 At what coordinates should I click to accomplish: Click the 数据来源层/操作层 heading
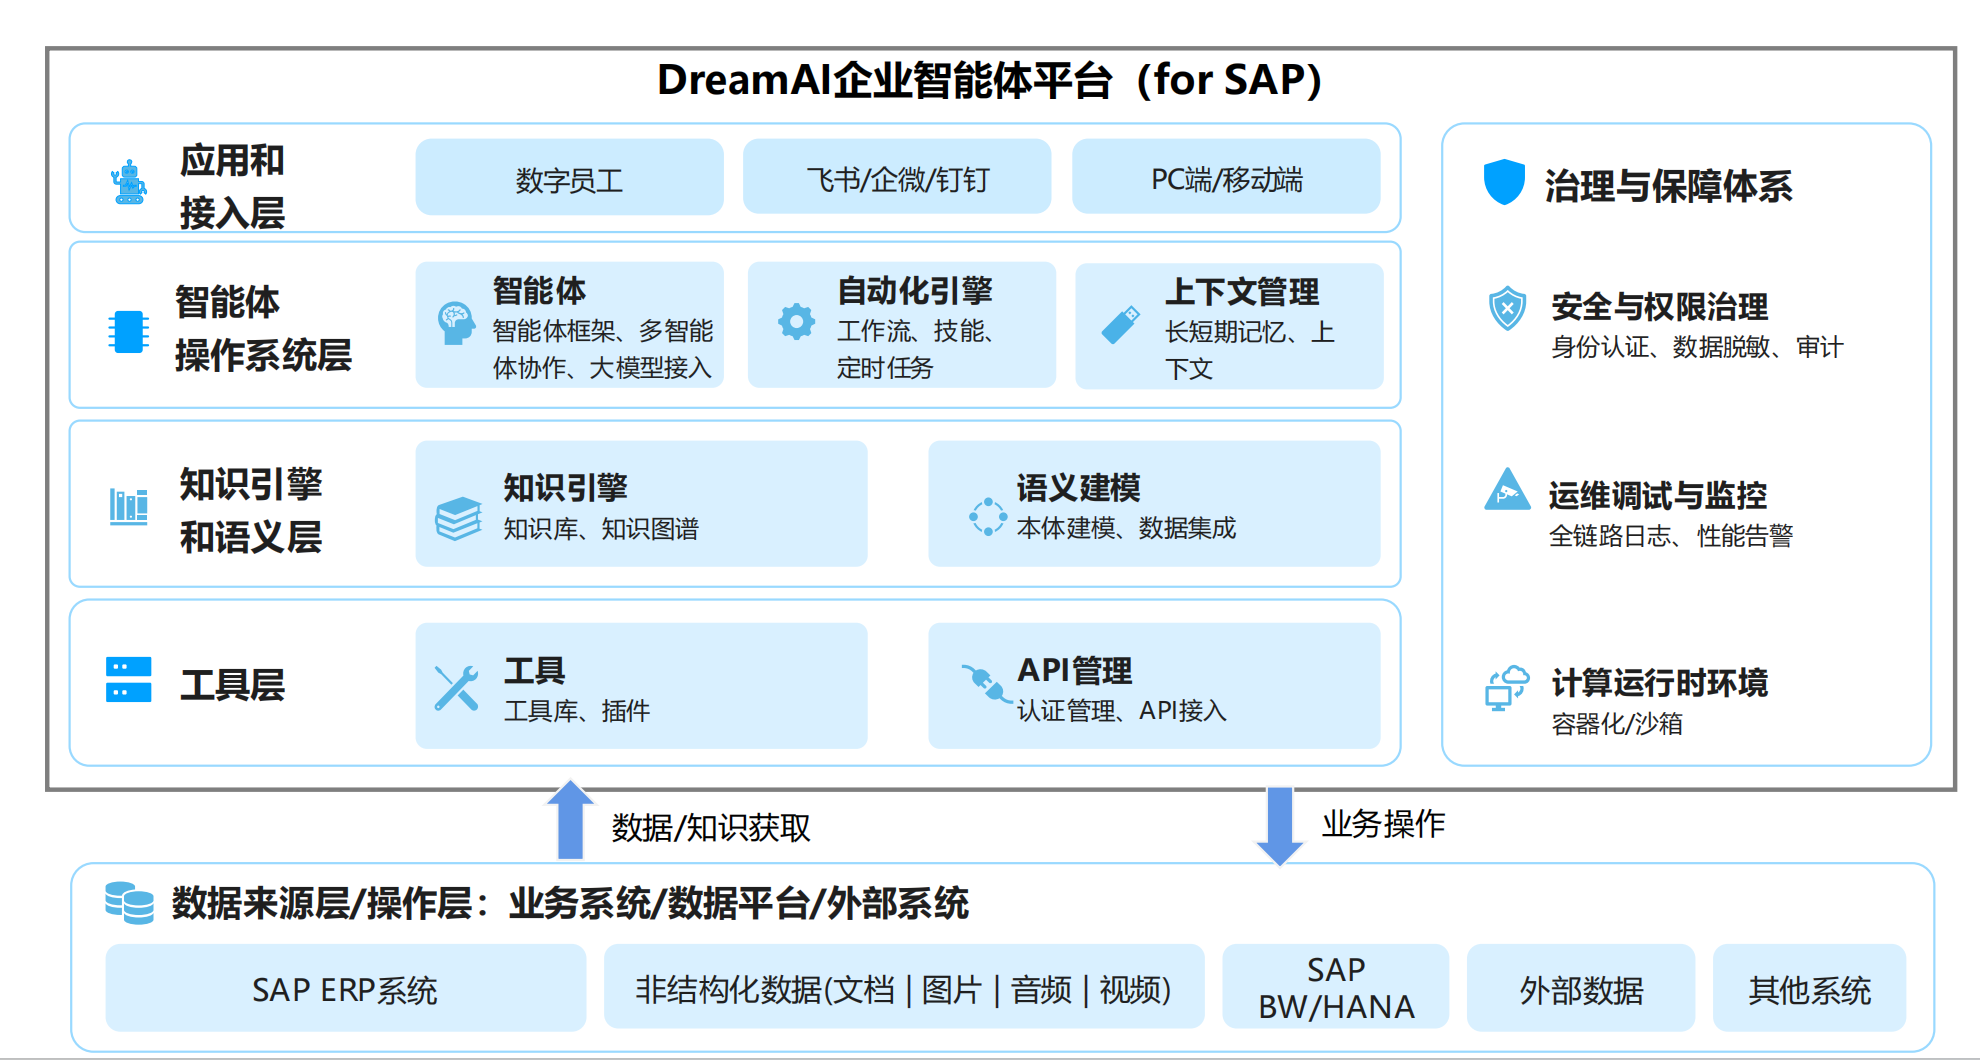pyautogui.click(x=570, y=903)
